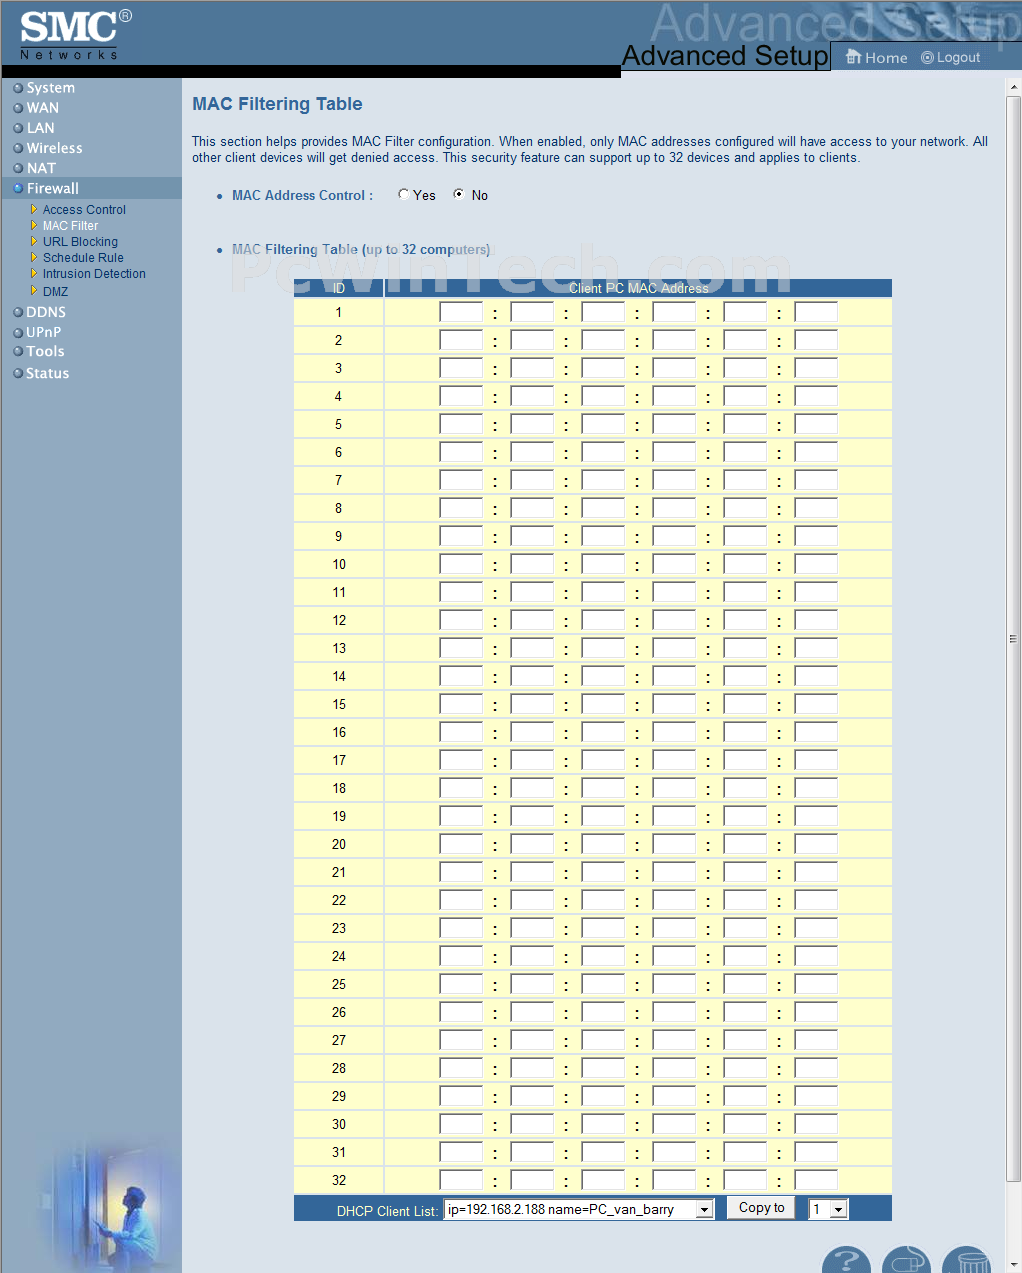Focus the fifth MAC octet field in row 8
Screen dimensions: 1022x1273
pyautogui.click(x=745, y=508)
